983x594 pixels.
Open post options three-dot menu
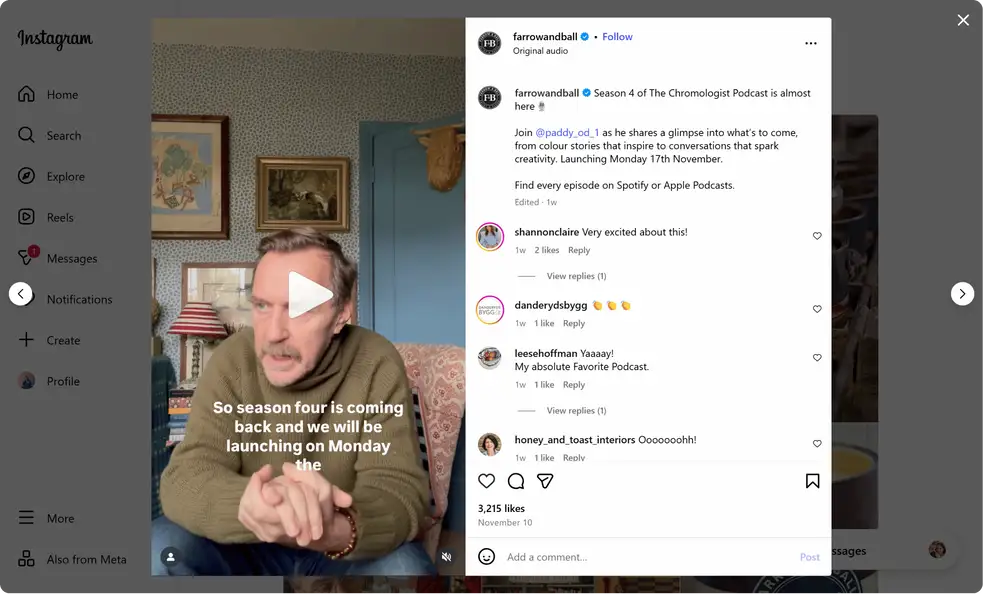tap(811, 43)
